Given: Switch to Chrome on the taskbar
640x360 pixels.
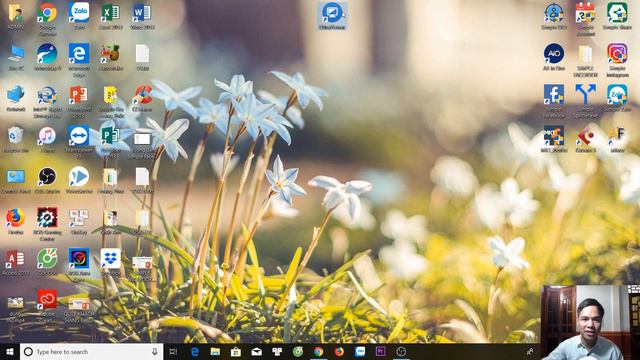Looking at the screenshot, I should coord(318,351).
